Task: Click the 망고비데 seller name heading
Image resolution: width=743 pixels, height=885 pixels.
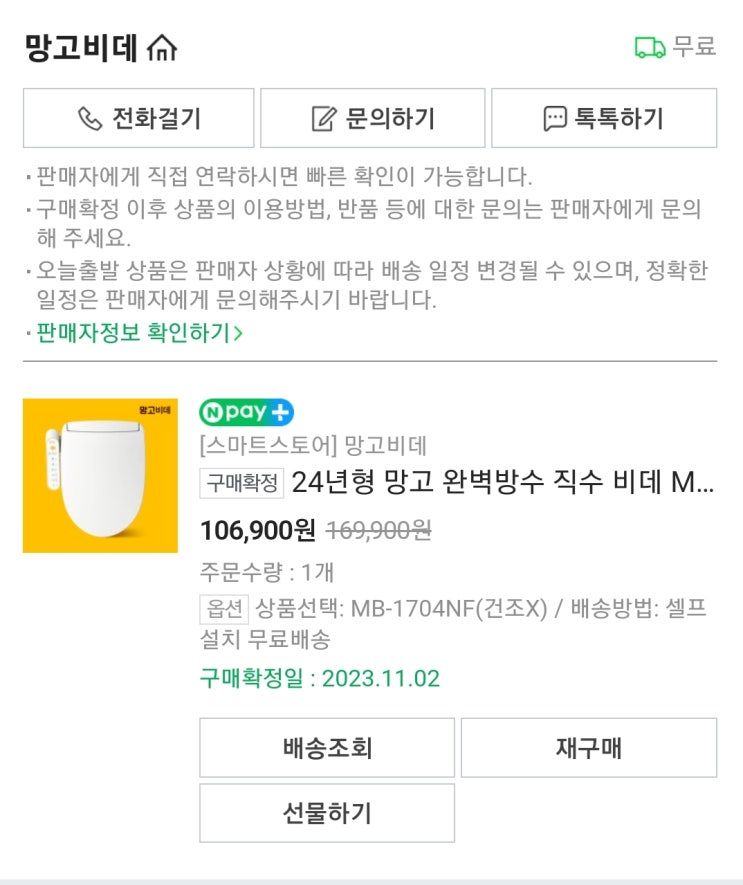Action: pos(81,48)
